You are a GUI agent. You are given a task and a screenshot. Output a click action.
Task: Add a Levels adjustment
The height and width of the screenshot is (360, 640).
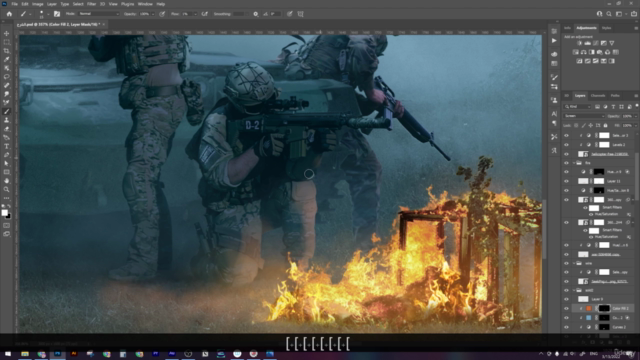(x=587, y=43)
